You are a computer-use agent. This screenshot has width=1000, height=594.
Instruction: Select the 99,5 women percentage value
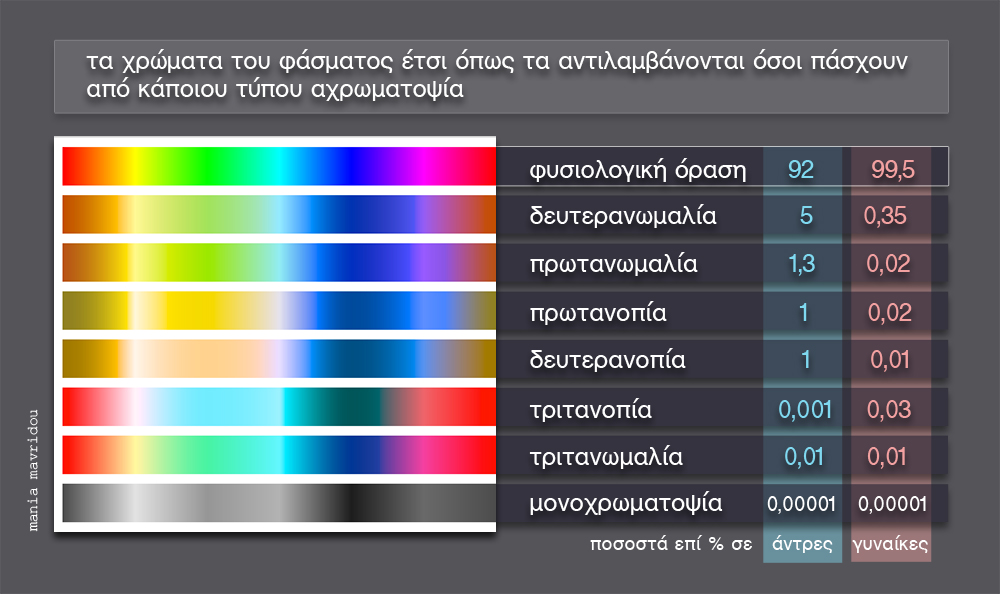(x=892, y=169)
